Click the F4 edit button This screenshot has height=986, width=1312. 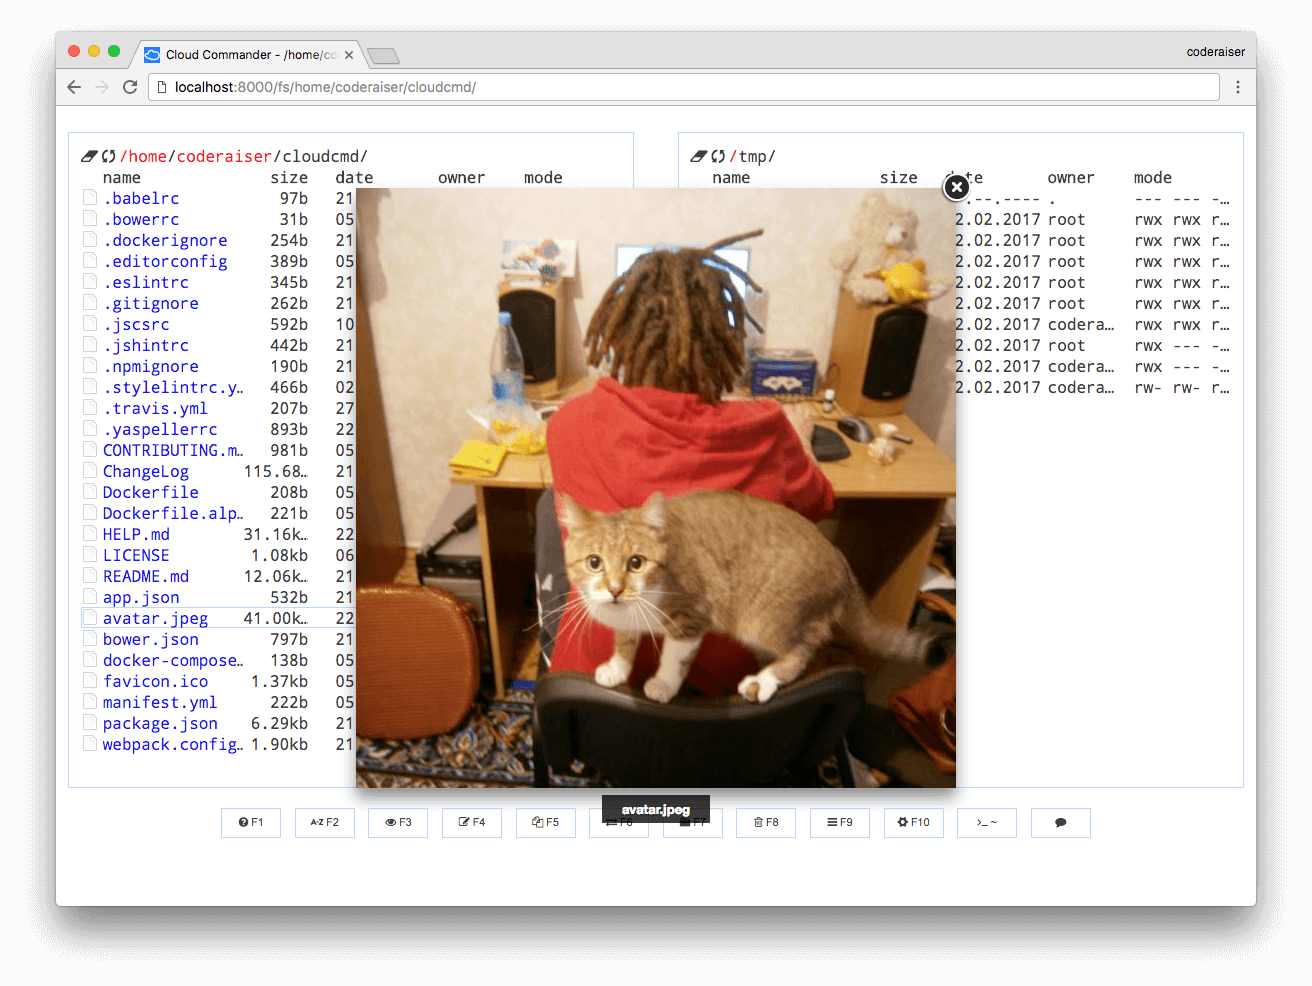pos(472,822)
